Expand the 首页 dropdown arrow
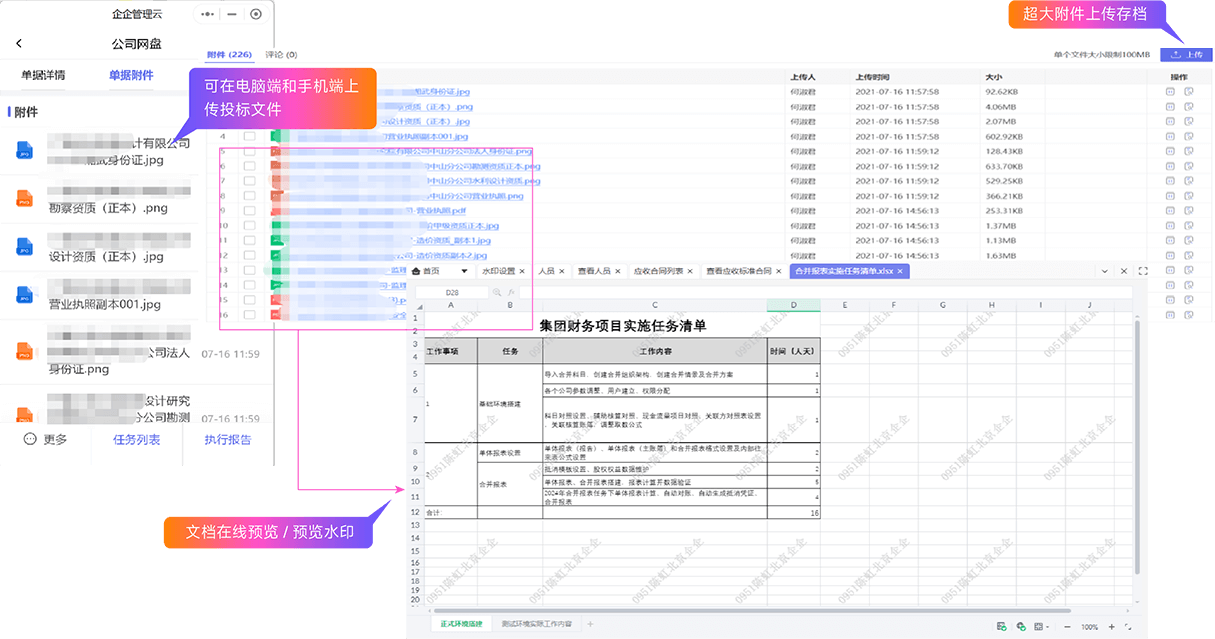Screen dimensions: 1215x639 click(464, 271)
